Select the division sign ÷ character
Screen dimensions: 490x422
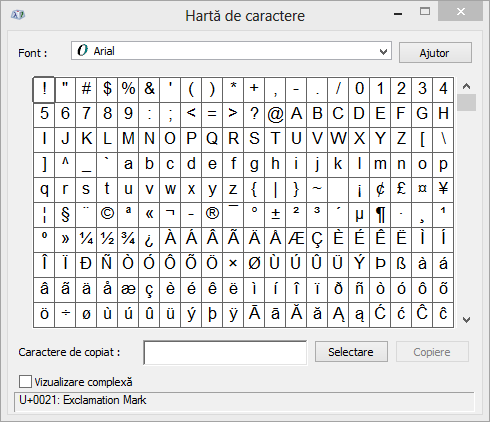coord(65,315)
